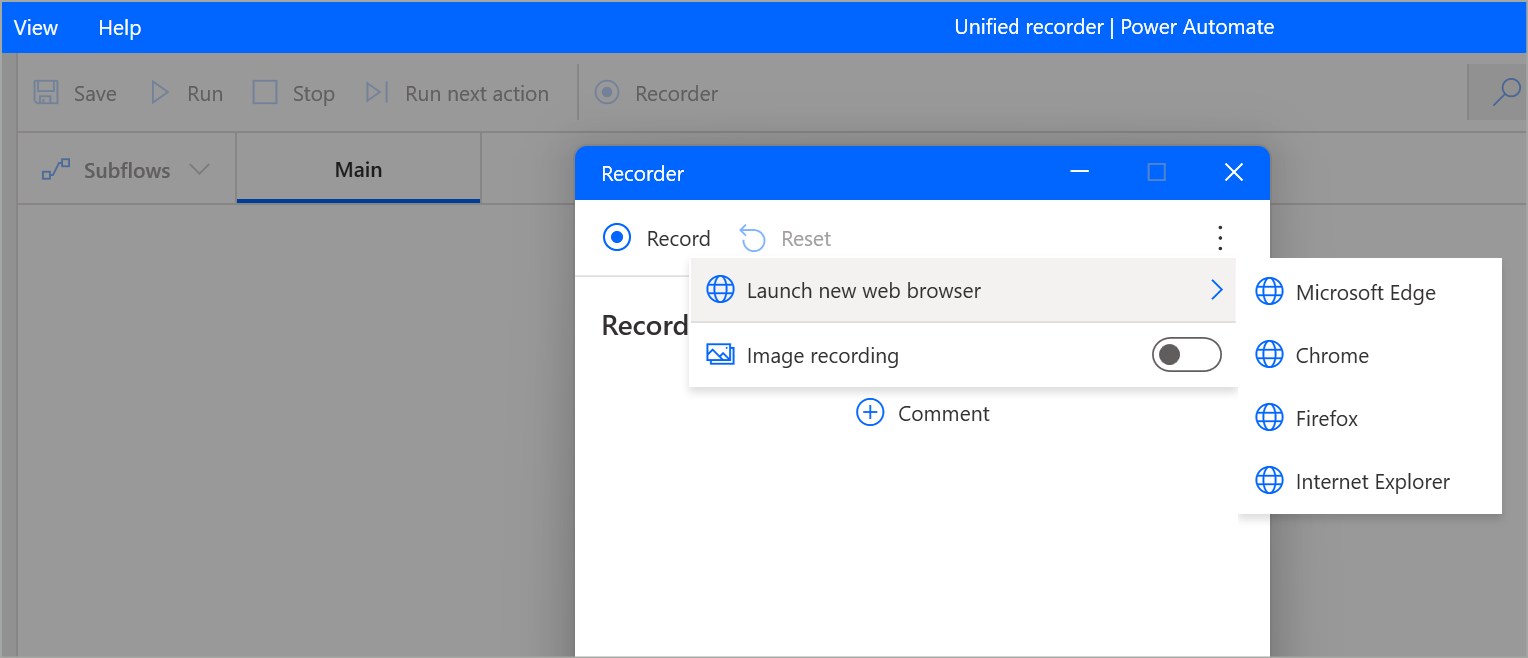Open the Help menu
Screen dimensions: 1528x658
click(x=120, y=28)
